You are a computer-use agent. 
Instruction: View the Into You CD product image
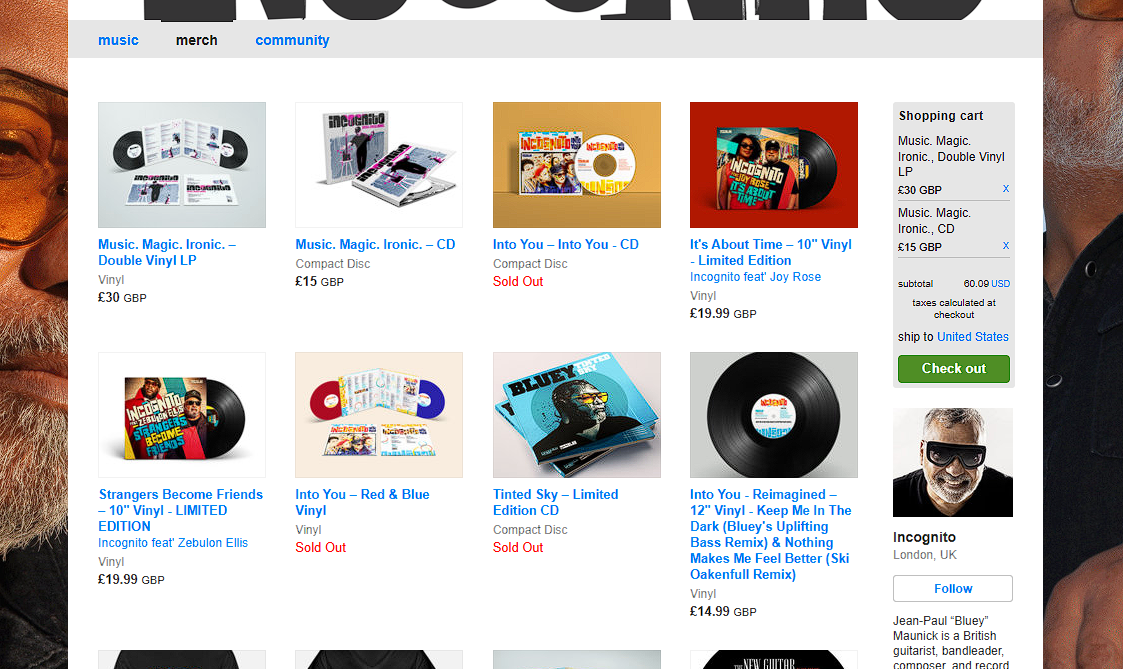(577, 165)
